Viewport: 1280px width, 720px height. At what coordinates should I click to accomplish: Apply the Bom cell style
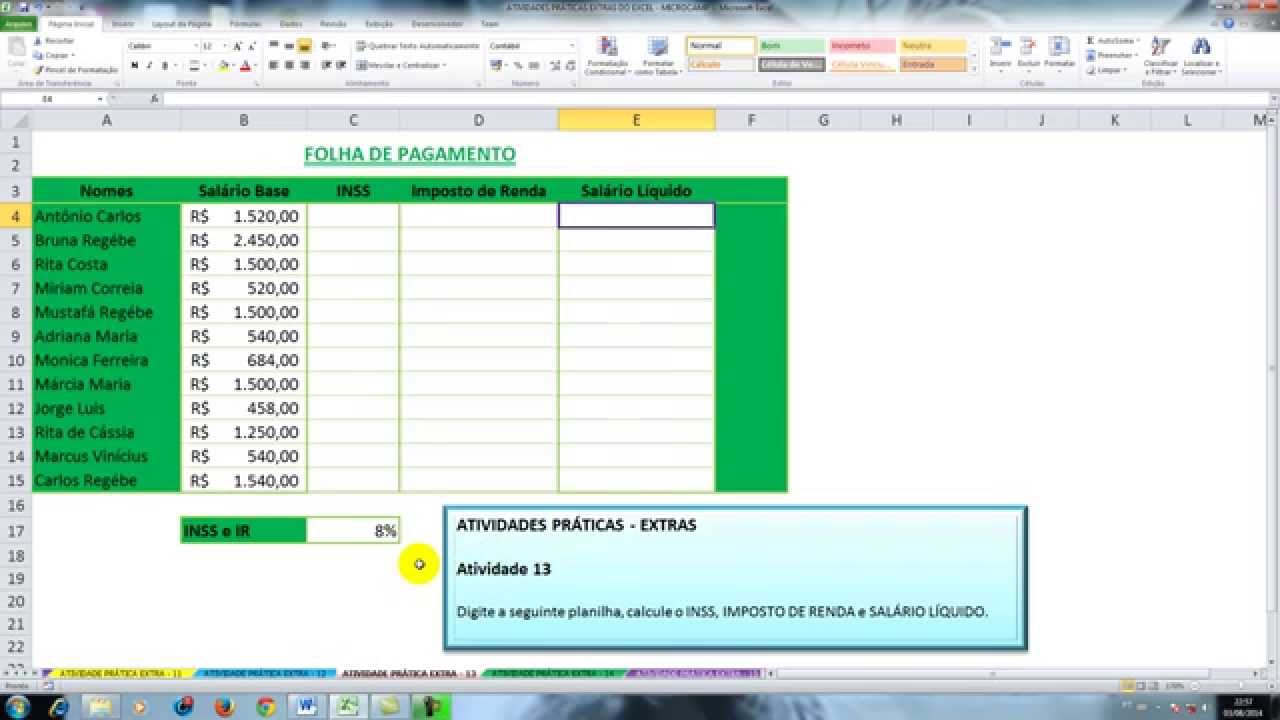coord(791,46)
